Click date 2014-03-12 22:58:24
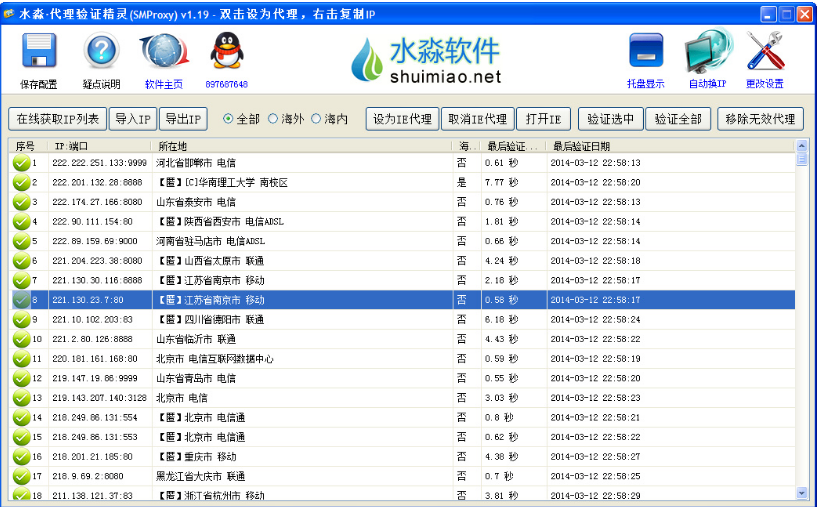This screenshot has width=818, height=507. coord(595,319)
